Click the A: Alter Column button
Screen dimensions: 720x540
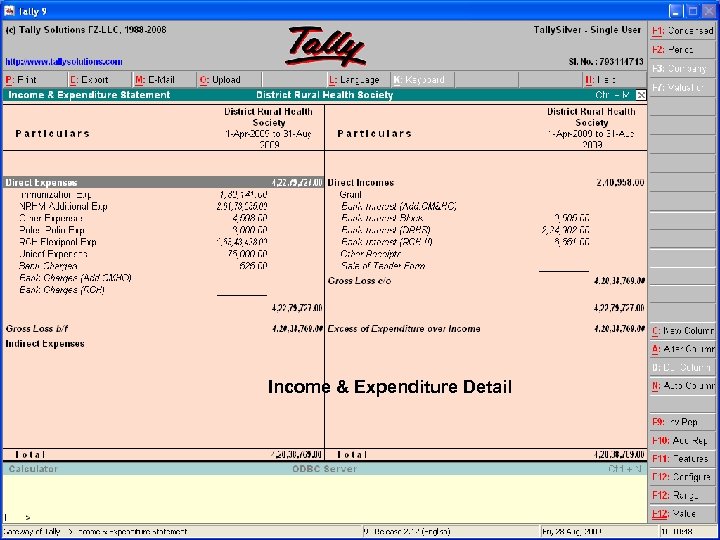pos(683,349)
